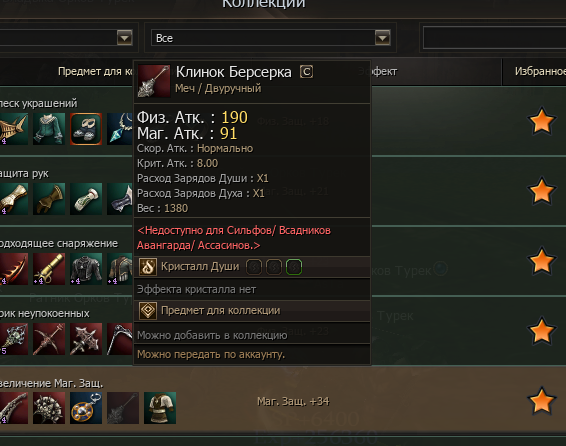Screen dimensions: 566x446
Task: Open the Все filter dropdown
Action: (x=271, y=38)
